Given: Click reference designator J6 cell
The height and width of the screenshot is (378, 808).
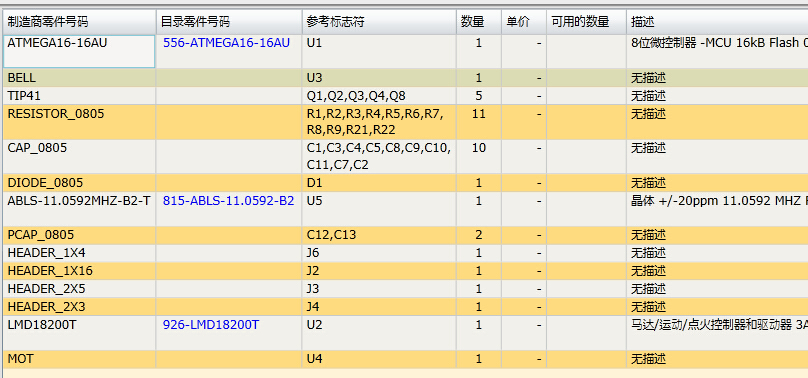Looking at the screenshot, I should [x=379, y=253].
